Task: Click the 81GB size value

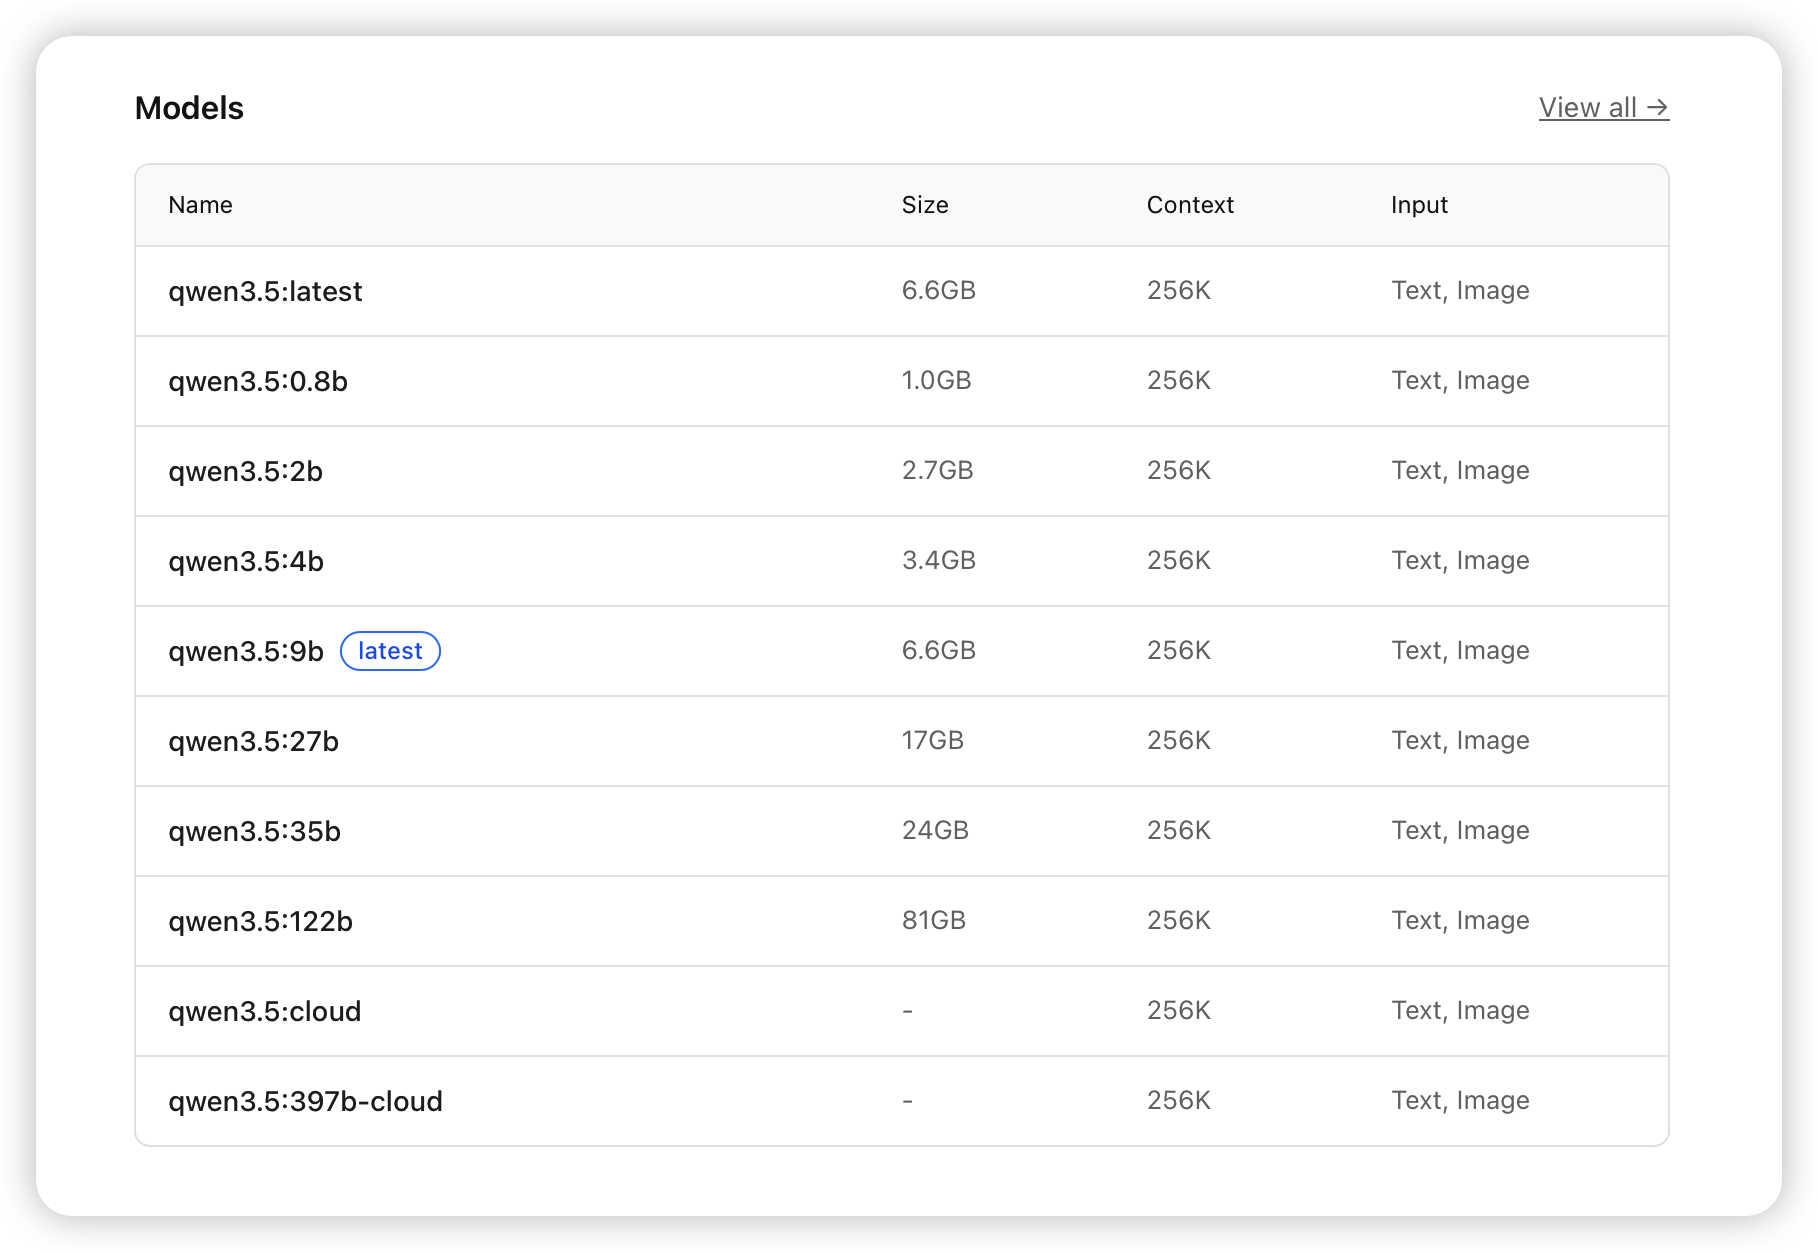Action: (933, 921)
